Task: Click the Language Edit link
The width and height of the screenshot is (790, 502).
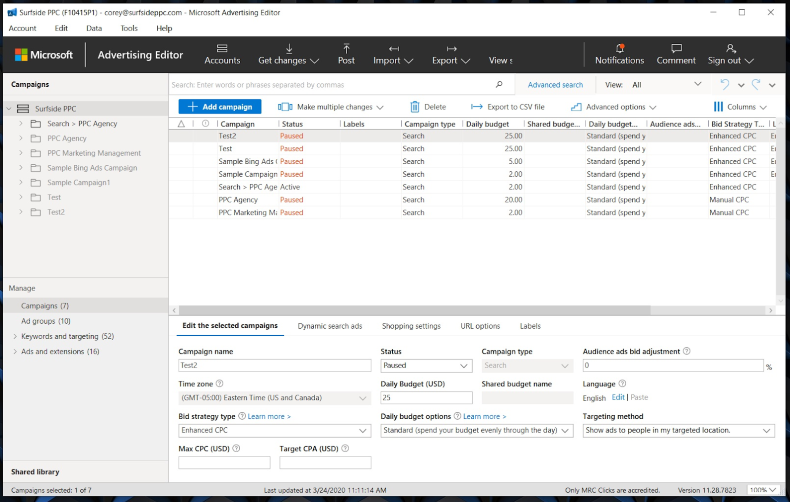Action: [x=618, y=397]
